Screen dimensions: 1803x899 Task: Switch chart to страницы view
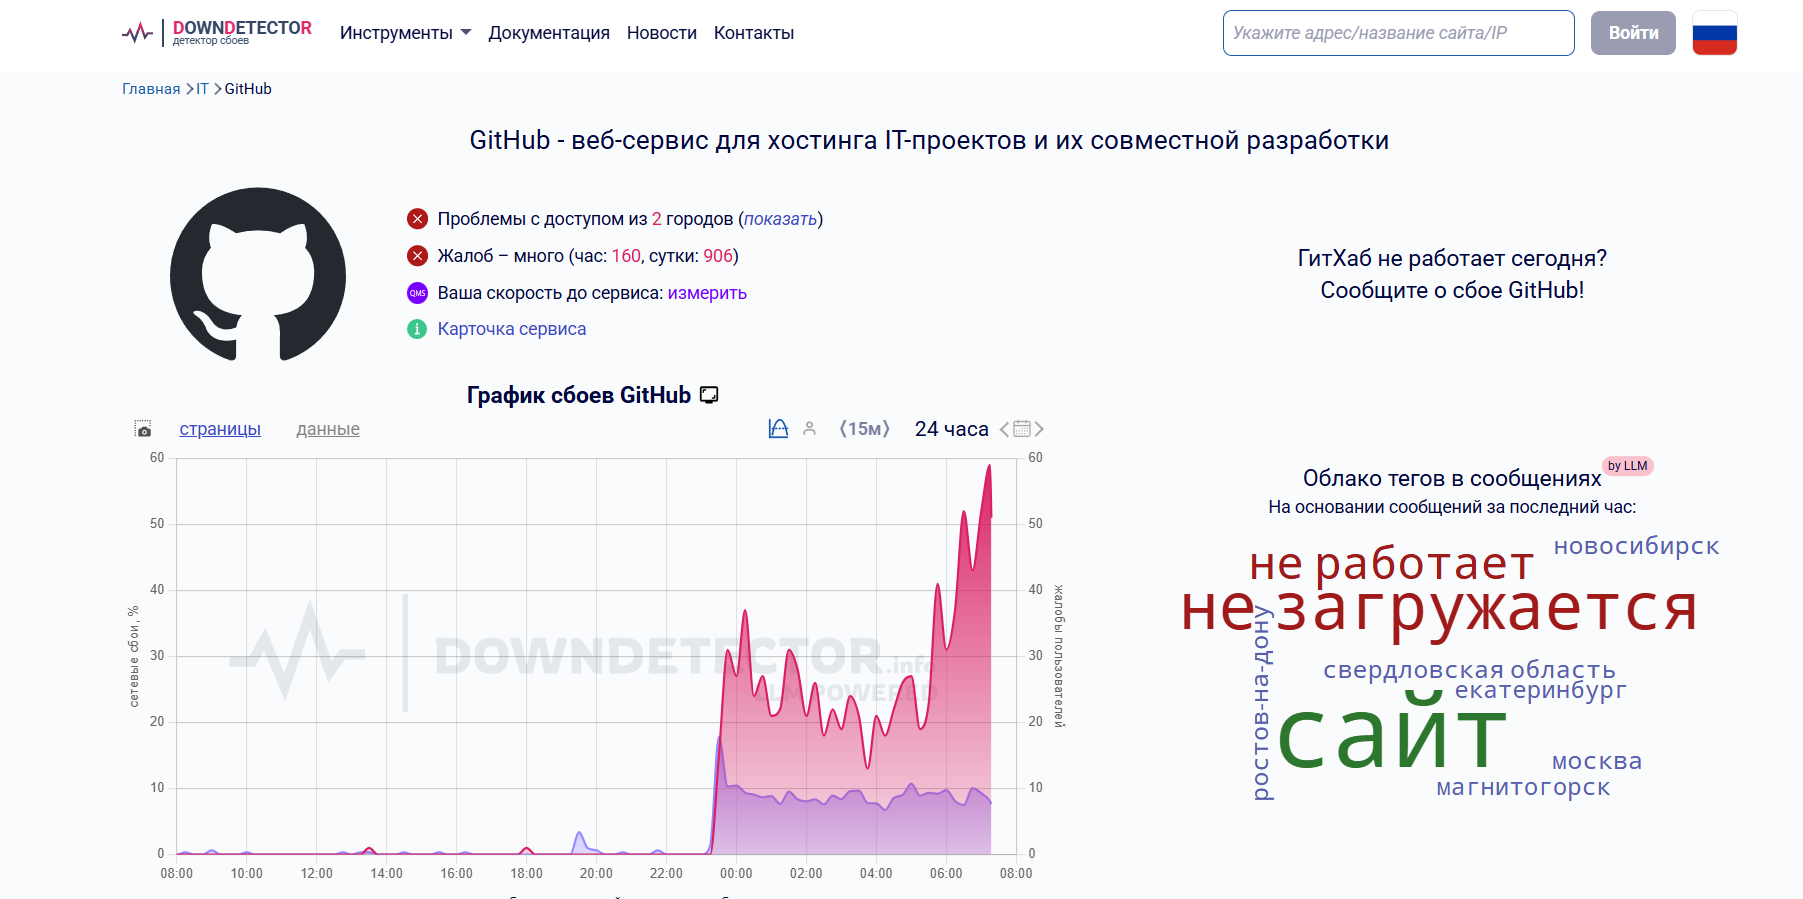(220, 429)
